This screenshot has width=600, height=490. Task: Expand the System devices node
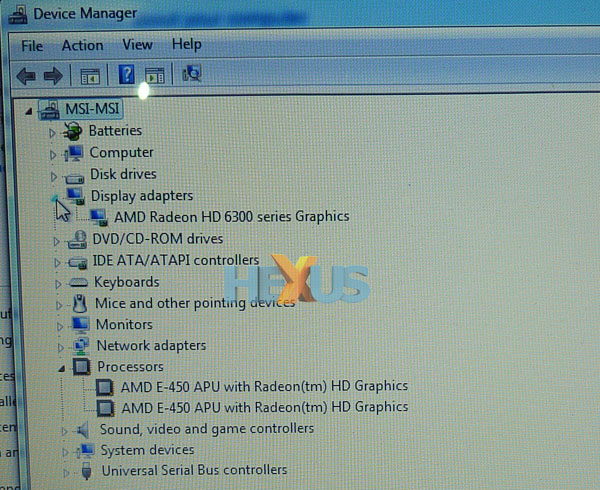tap(65, 453)
